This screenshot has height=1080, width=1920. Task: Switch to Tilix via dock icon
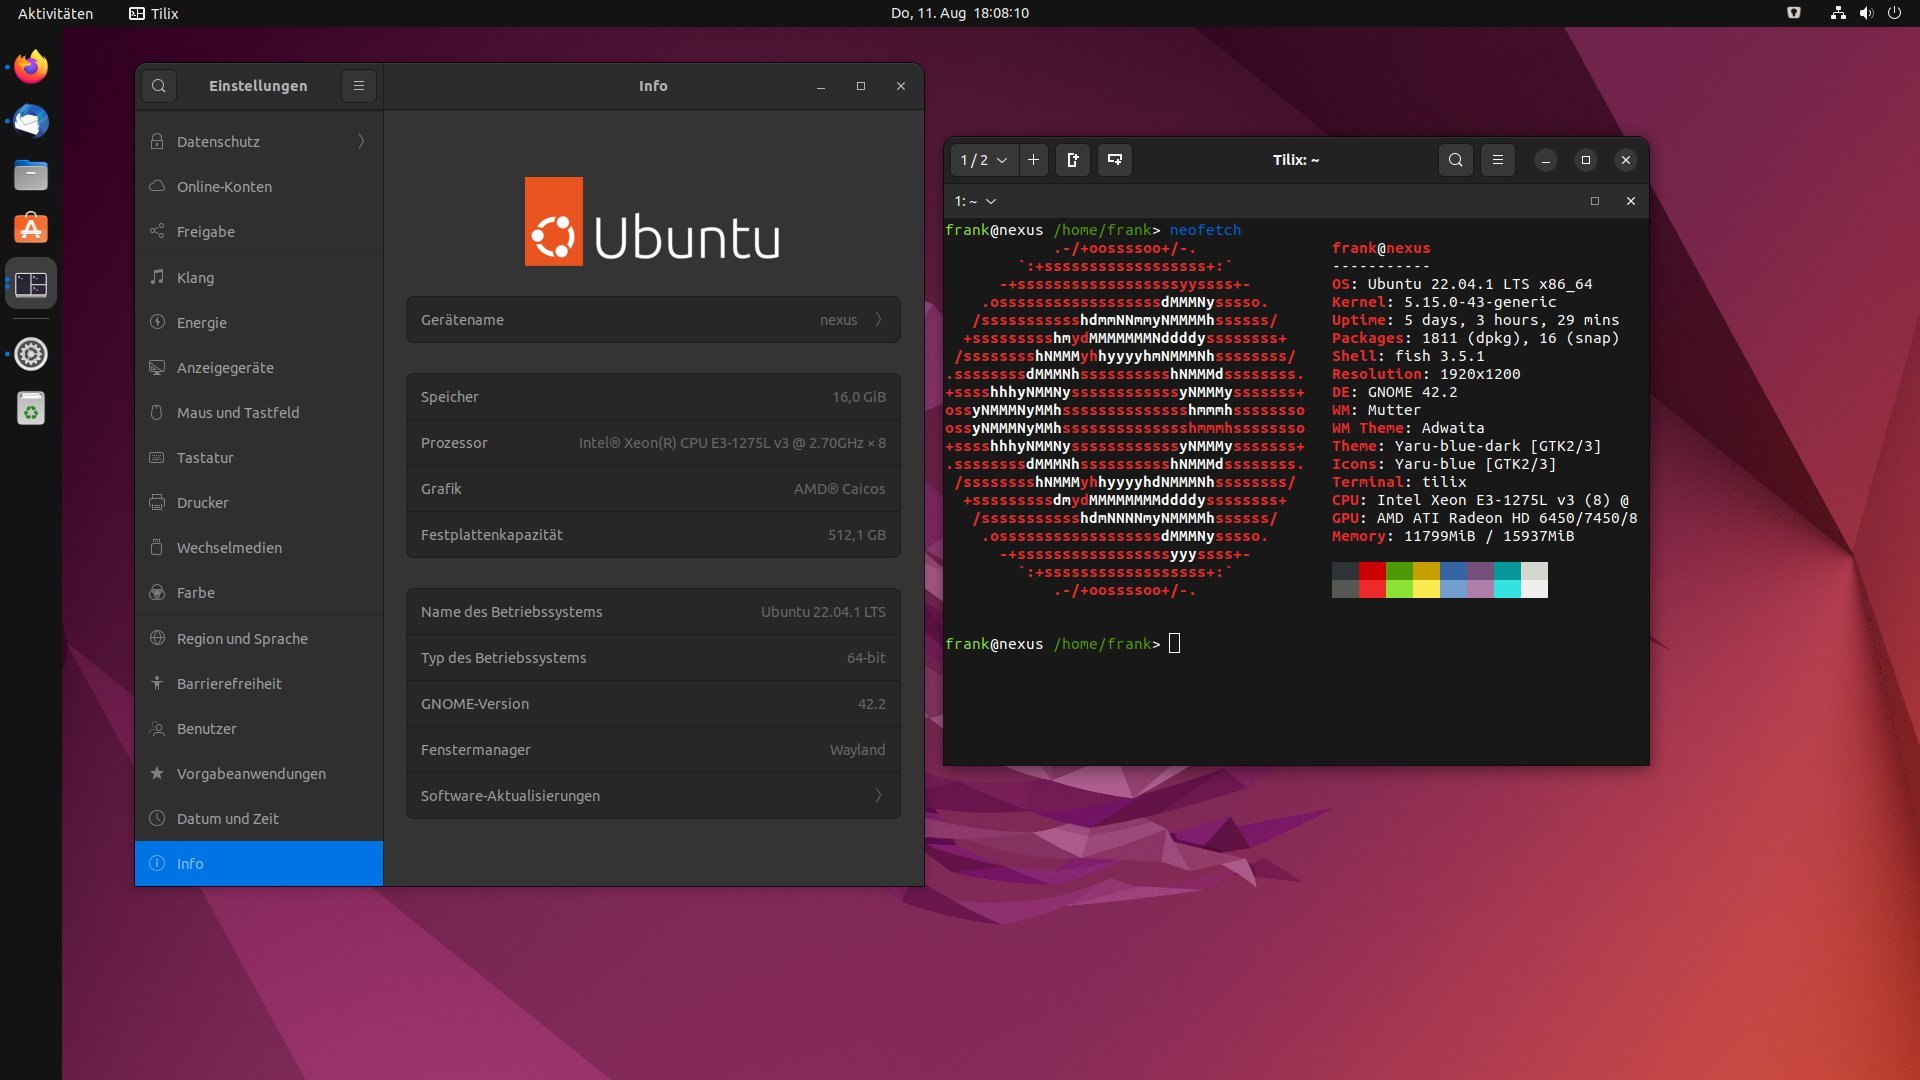31,284
